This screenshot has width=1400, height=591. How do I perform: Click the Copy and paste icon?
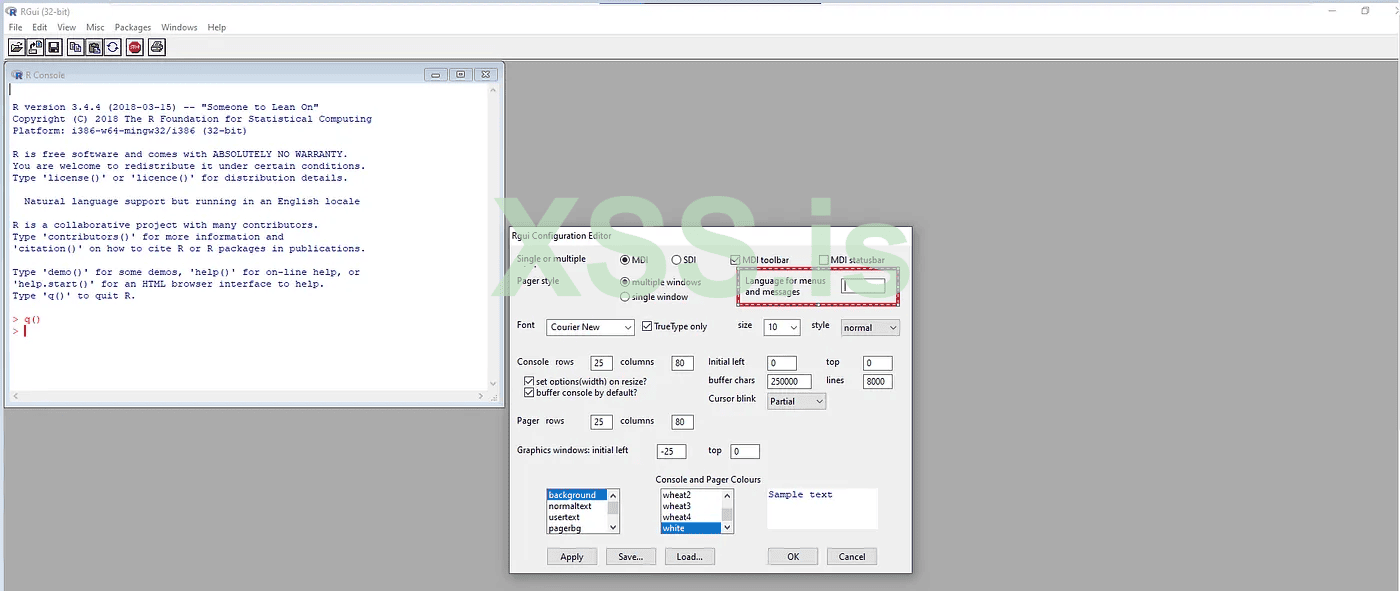point(113,47)
